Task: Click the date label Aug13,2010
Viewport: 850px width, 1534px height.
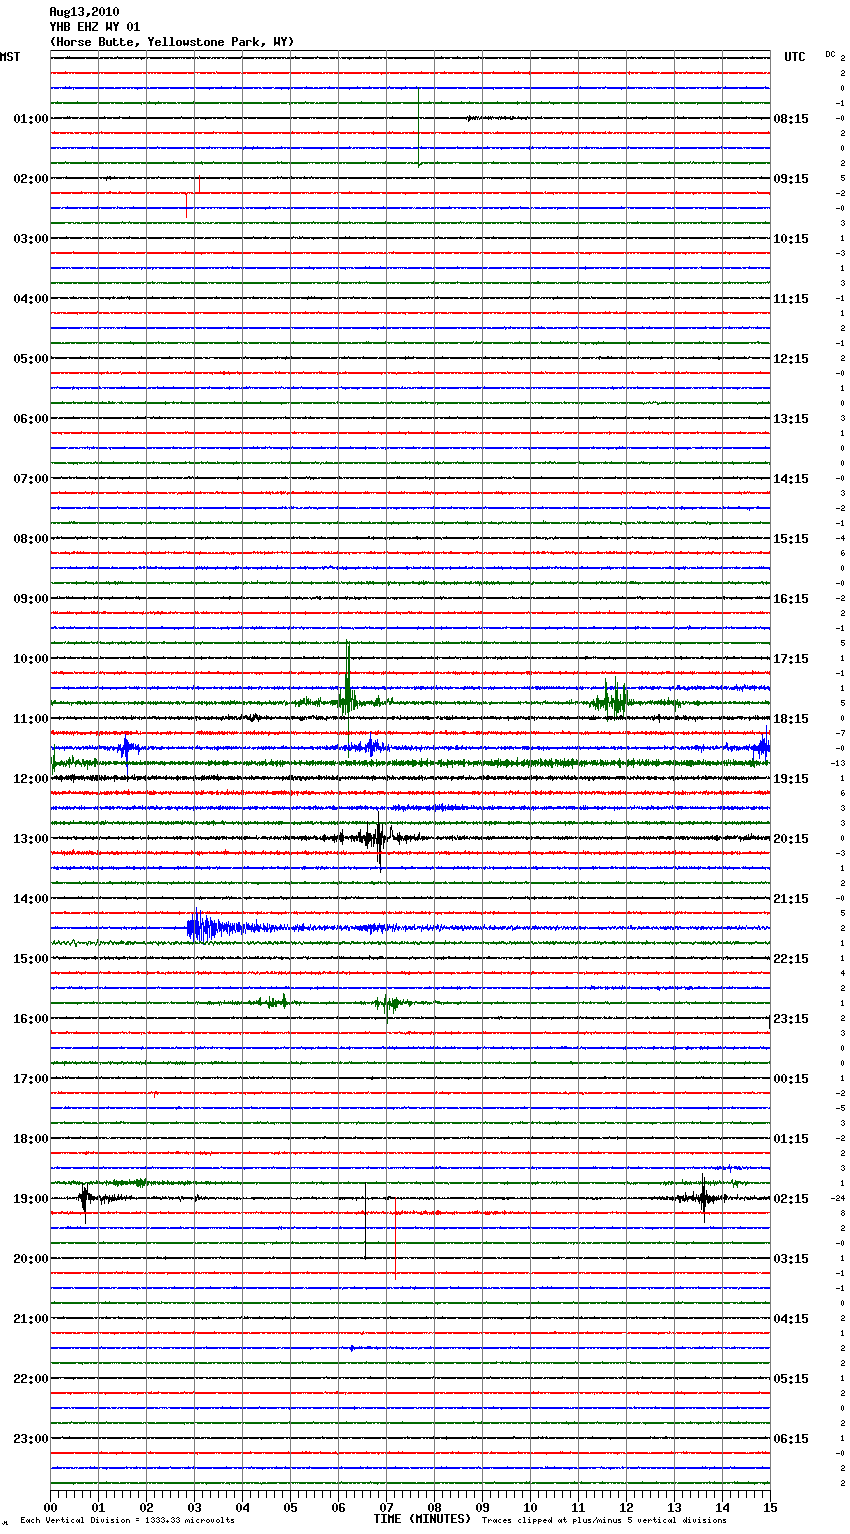Action: 84,12
